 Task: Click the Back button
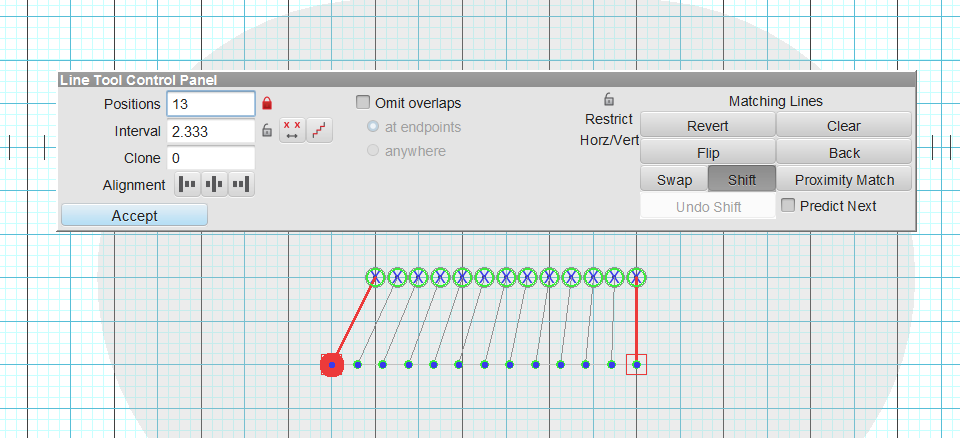pyautogui.click(x=844, y=153)
